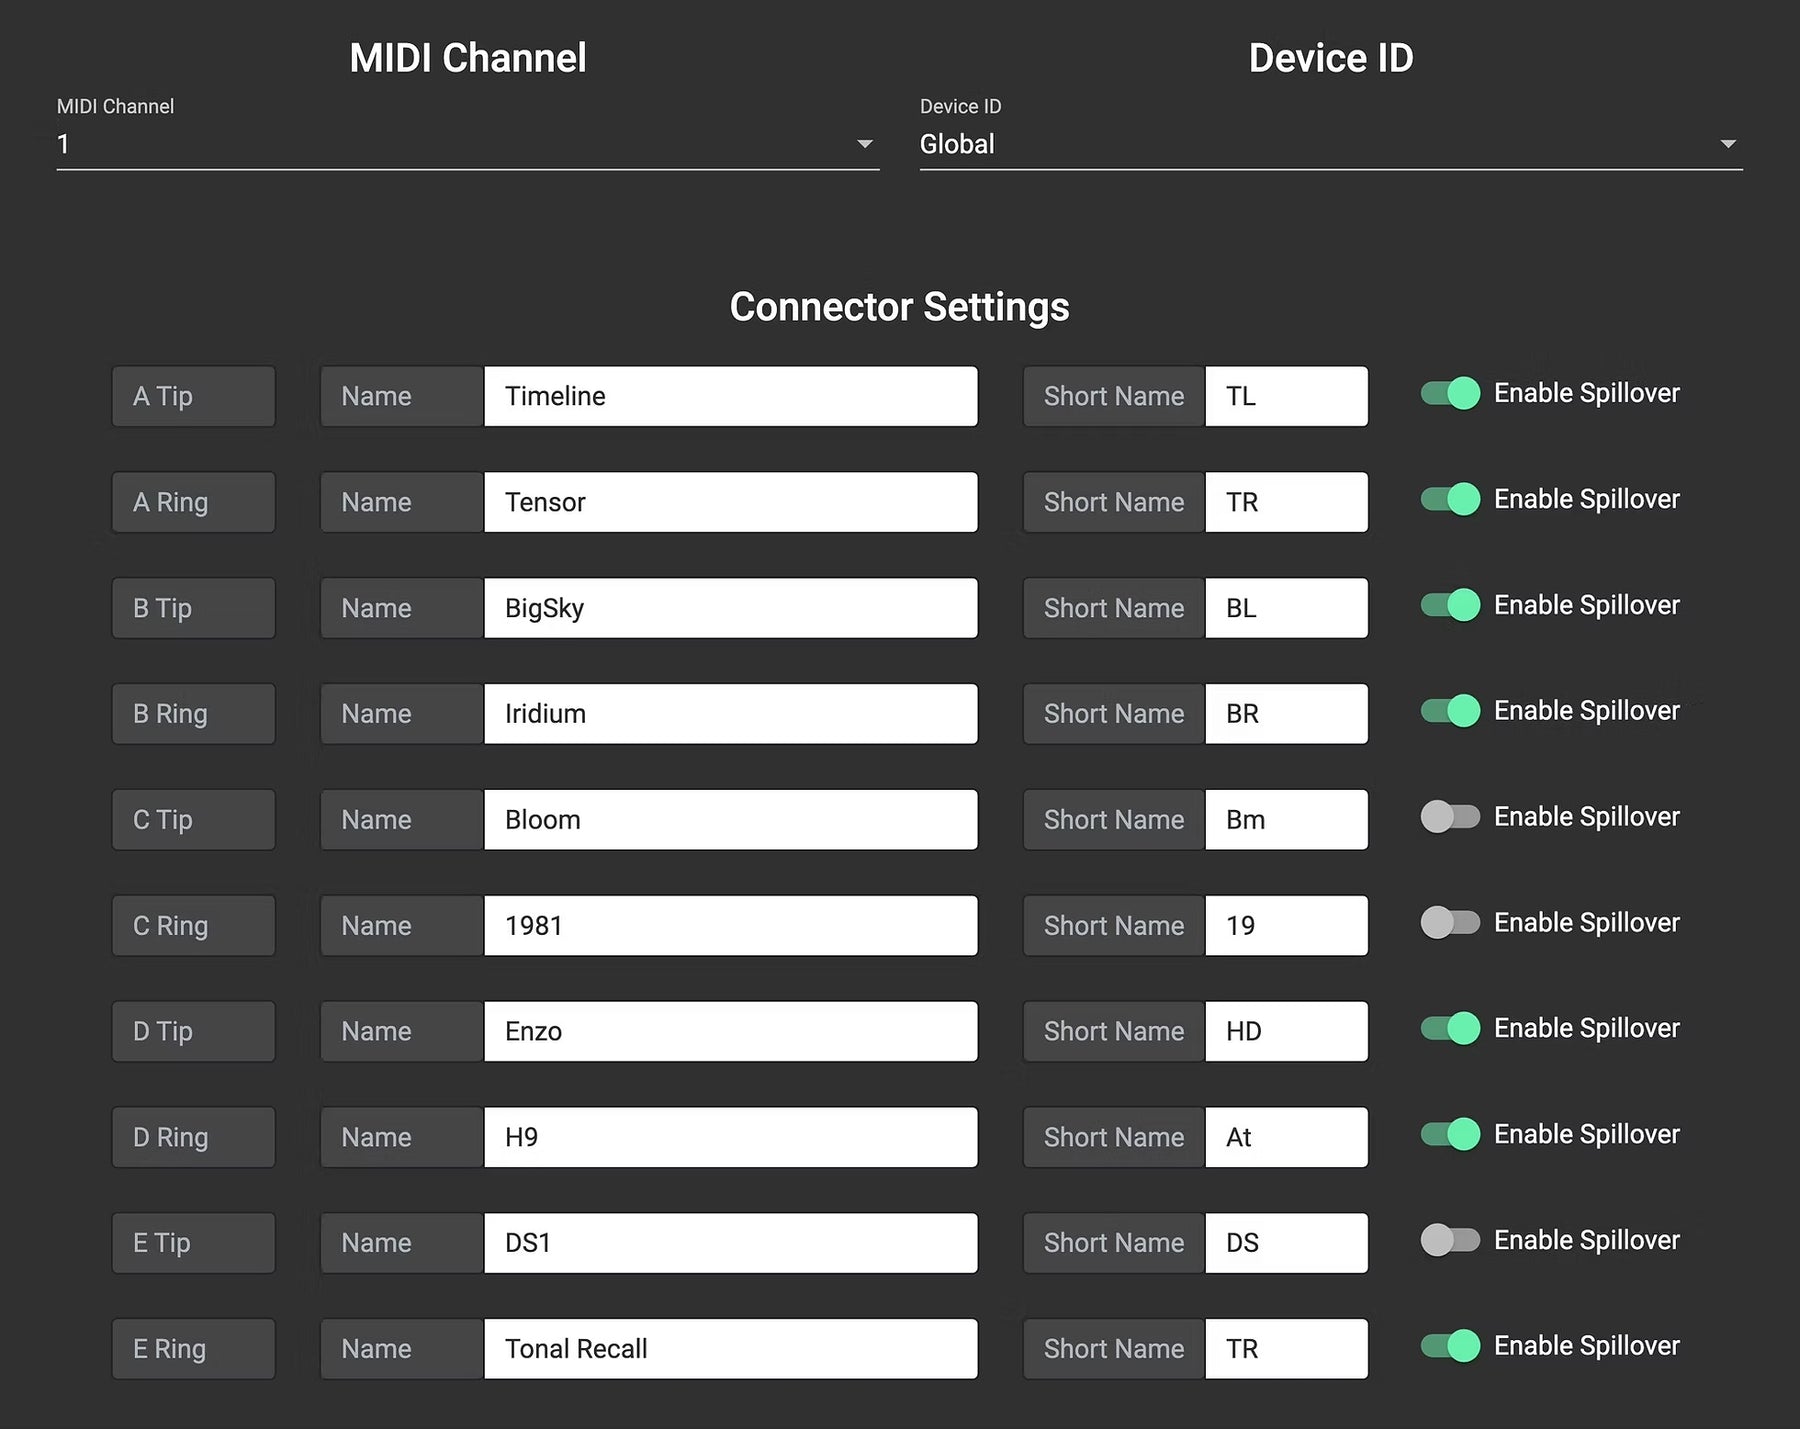Edit the Timeline name field
This screenshot has width=1800, height=1429.
731,396
